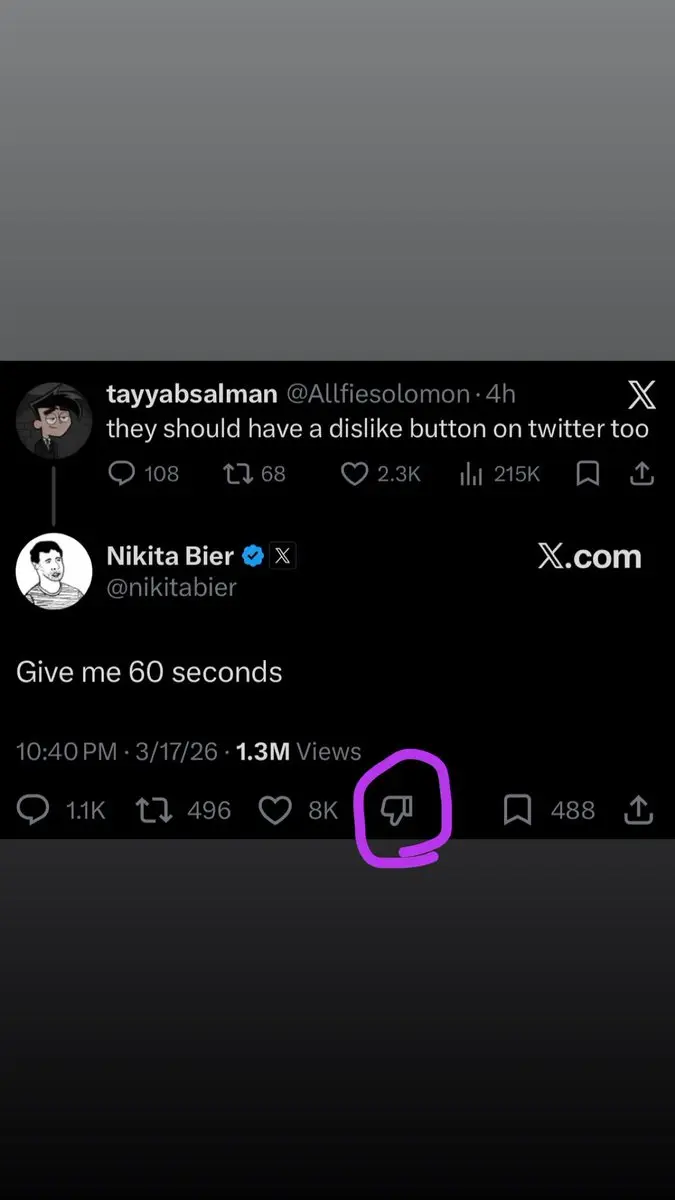The width and height of the screenshot is (675, 1200).
Task: Open @nikitabier handle link
Action: click(171, 587)
